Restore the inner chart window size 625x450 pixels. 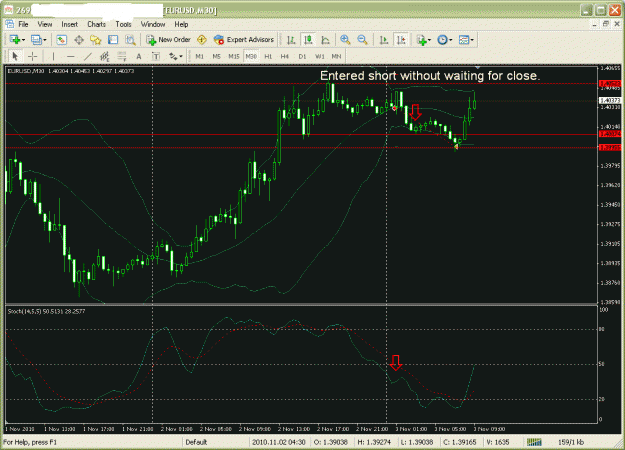[605, 24]
